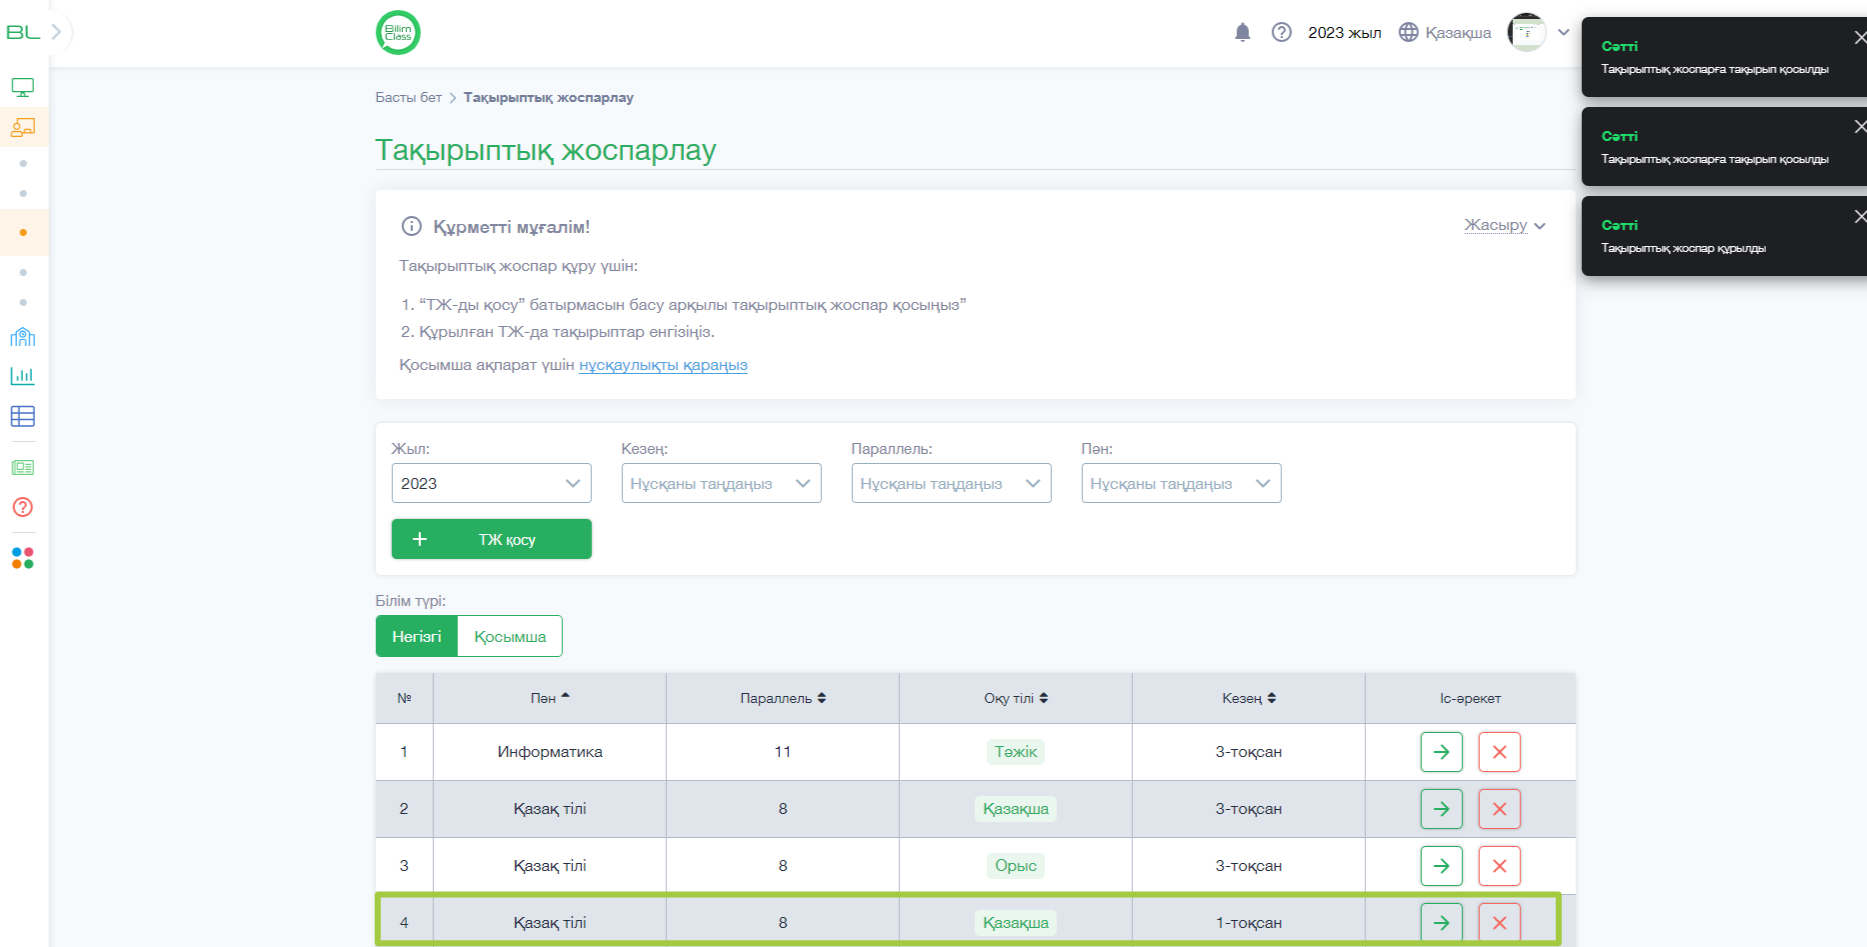Delete row 4 1-тоқсан plan
Image resolution: width=1867 pixels, height=947 pixels.
1500,923
